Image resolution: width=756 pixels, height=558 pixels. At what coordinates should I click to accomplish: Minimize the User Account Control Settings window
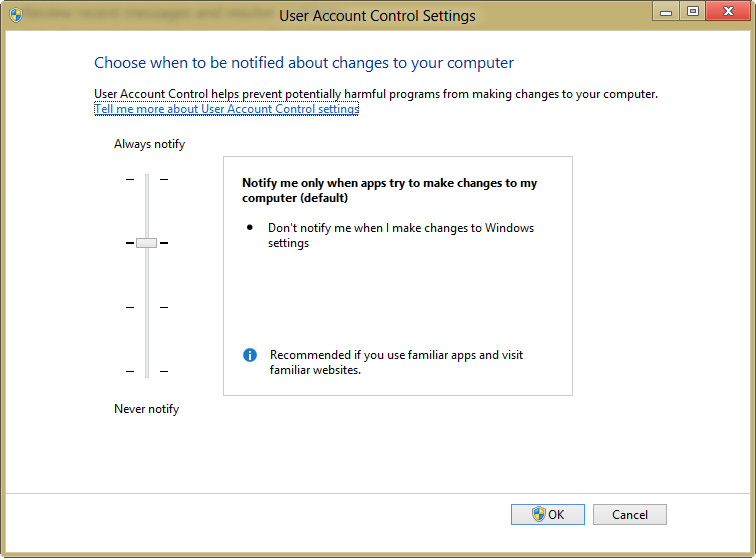click(x=667, y=11)
